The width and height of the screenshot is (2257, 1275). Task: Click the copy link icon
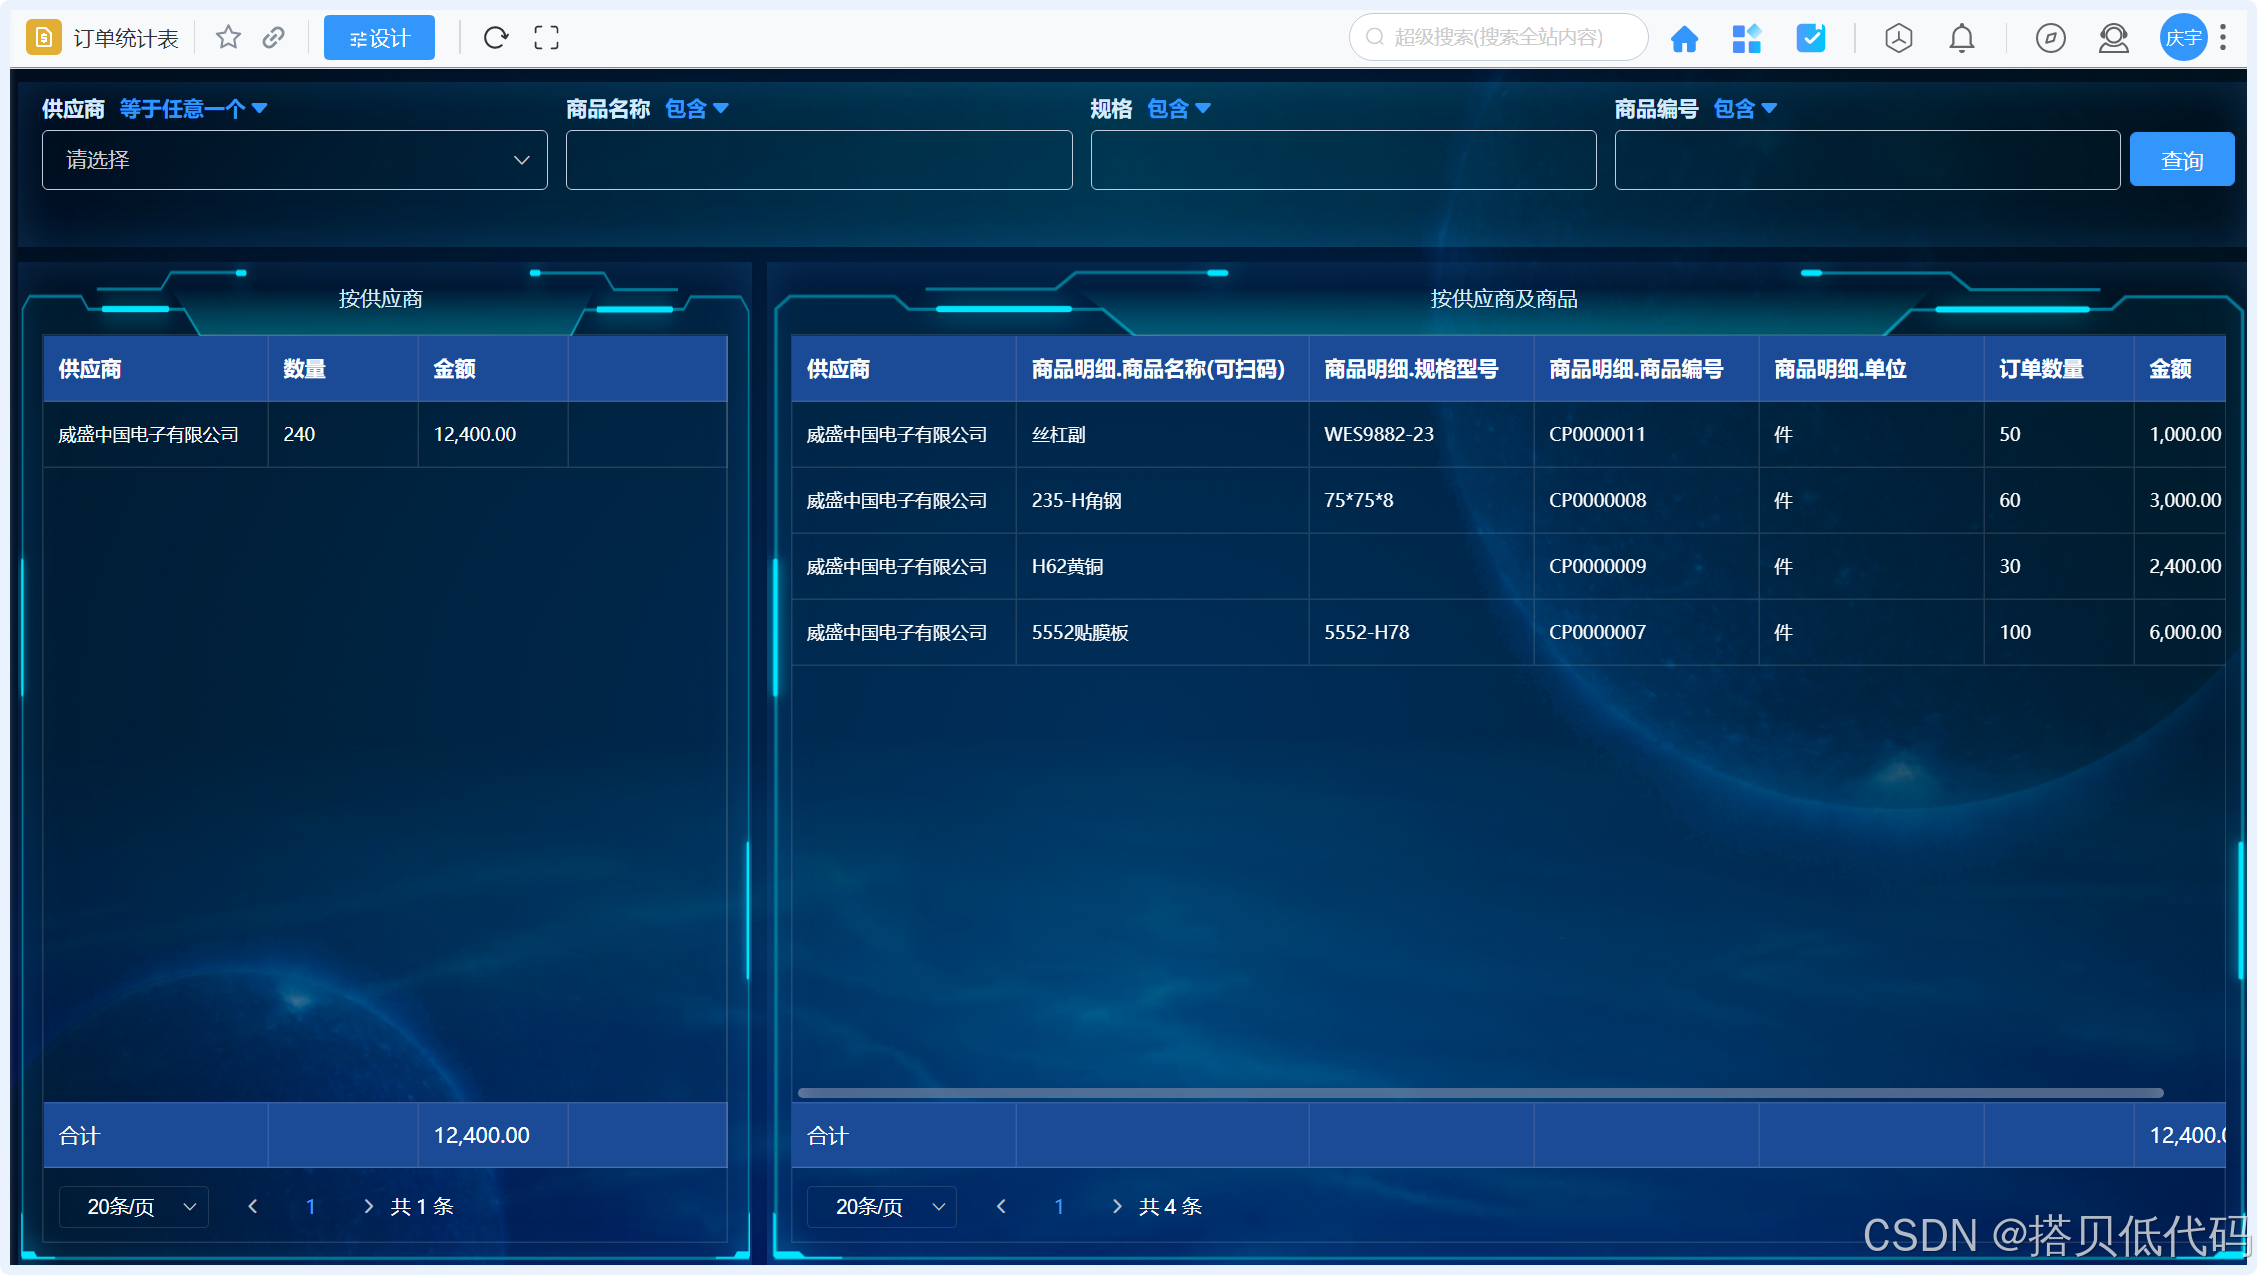273,38
